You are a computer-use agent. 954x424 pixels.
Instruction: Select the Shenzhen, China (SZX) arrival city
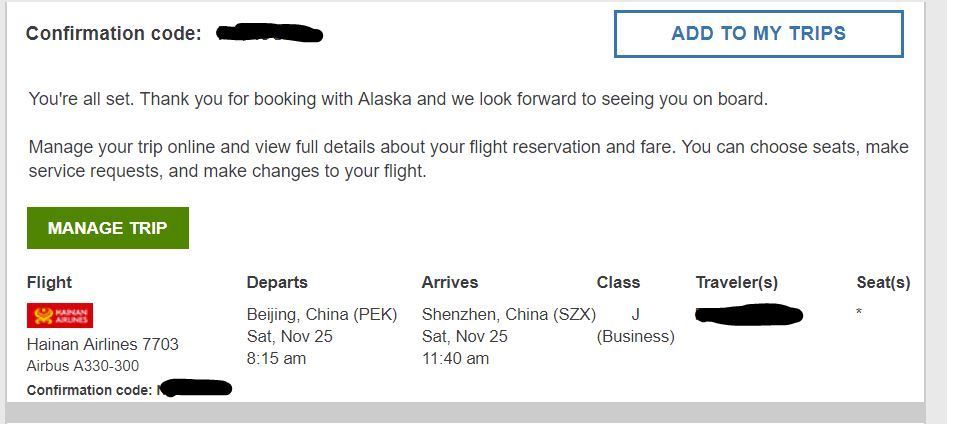click(509, 315)
